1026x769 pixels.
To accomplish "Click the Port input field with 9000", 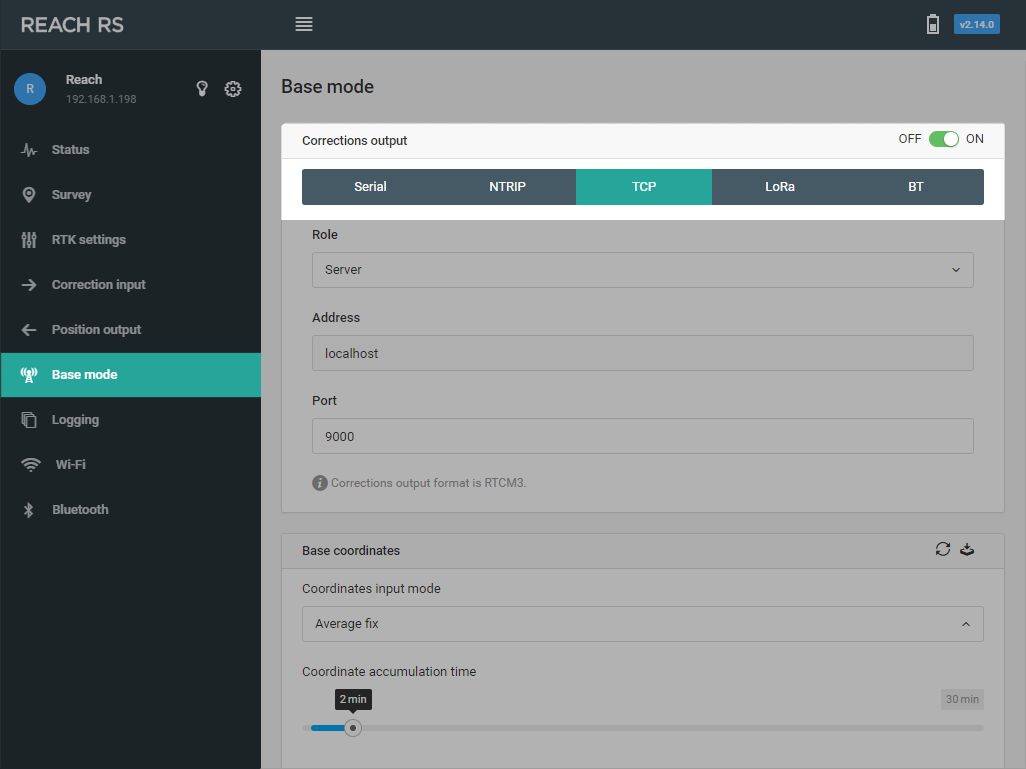I will point(643,436).
